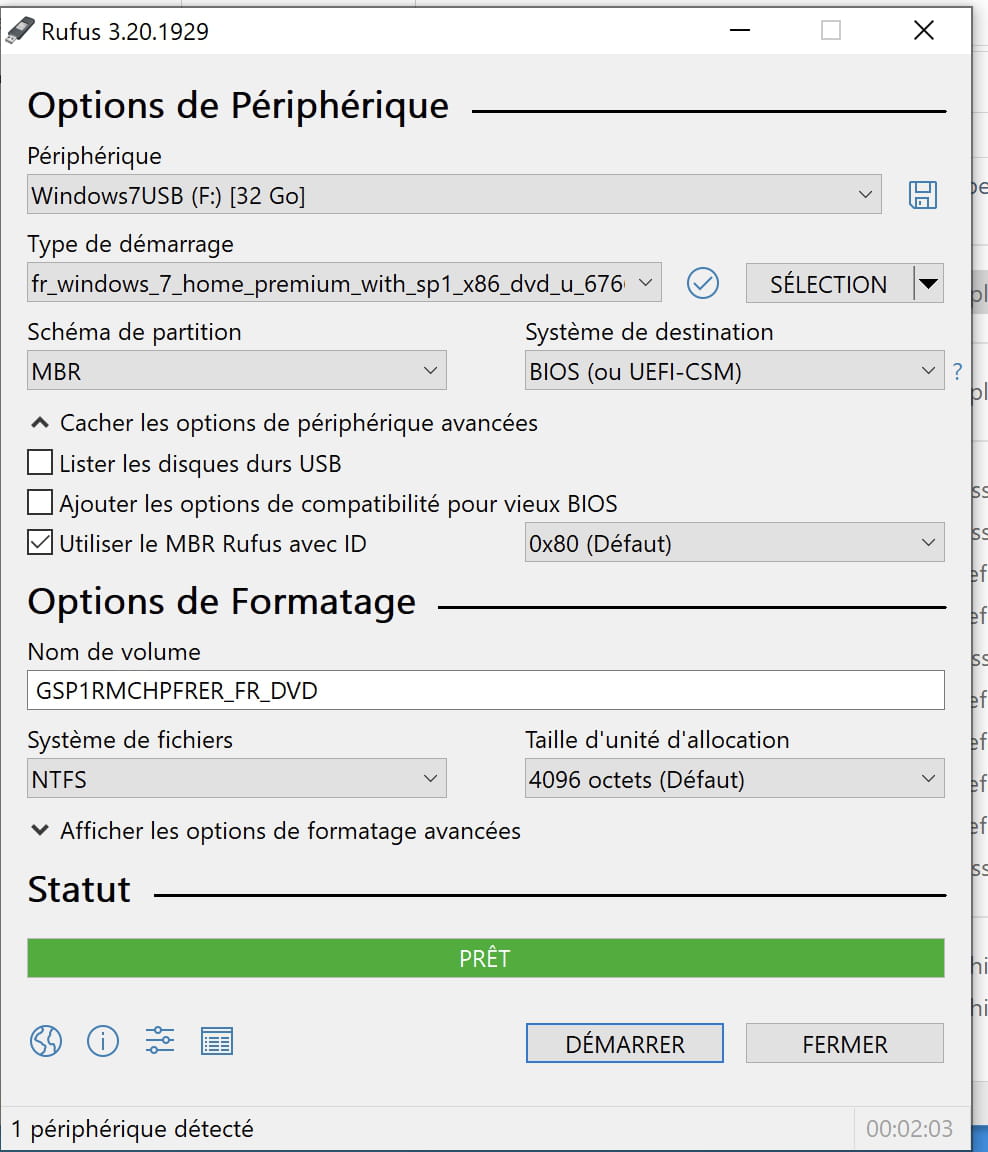This screenshot has width=988, height=1152.
Task: Click the ISO checksum checkmark icon
Action: (x=703, y=284)
